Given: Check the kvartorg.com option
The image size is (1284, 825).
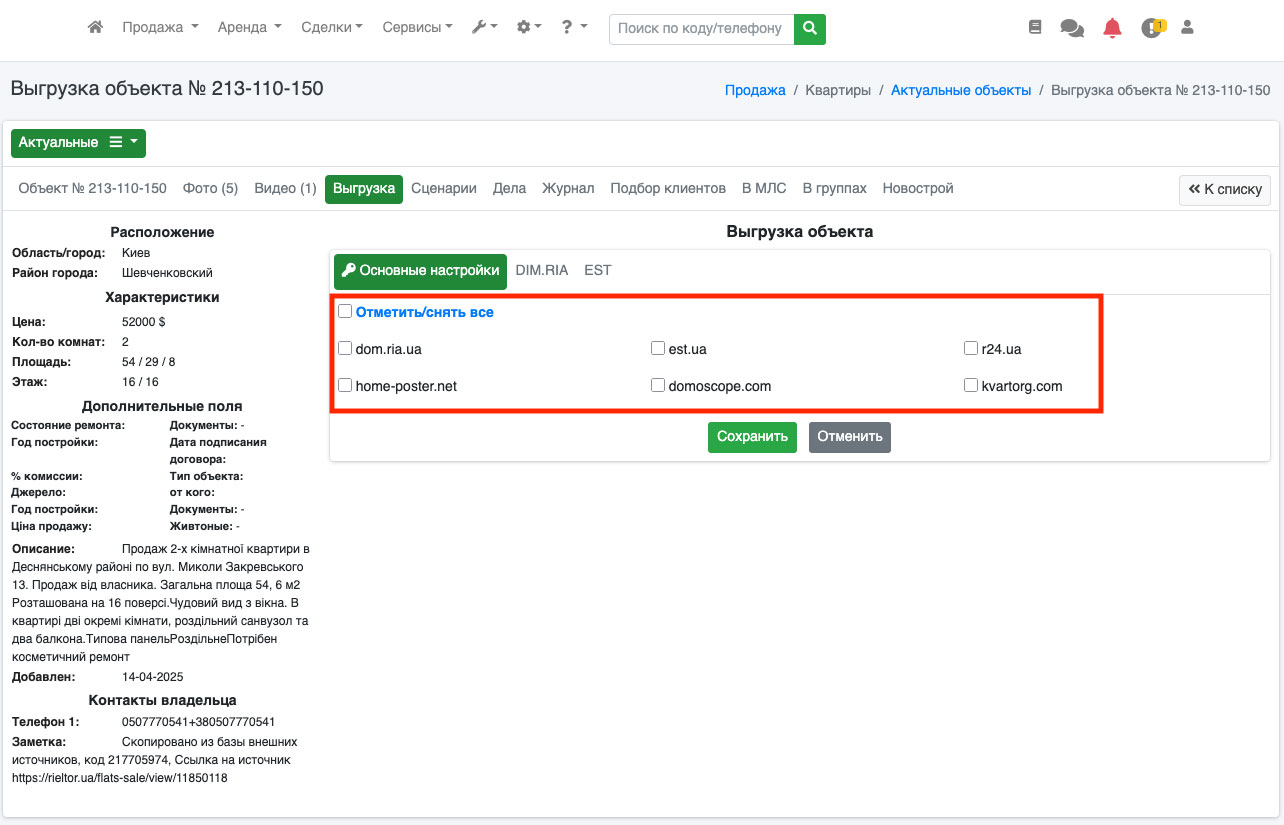Looking at the screenshot, I should pyautogui.click(x=971, y=385).
